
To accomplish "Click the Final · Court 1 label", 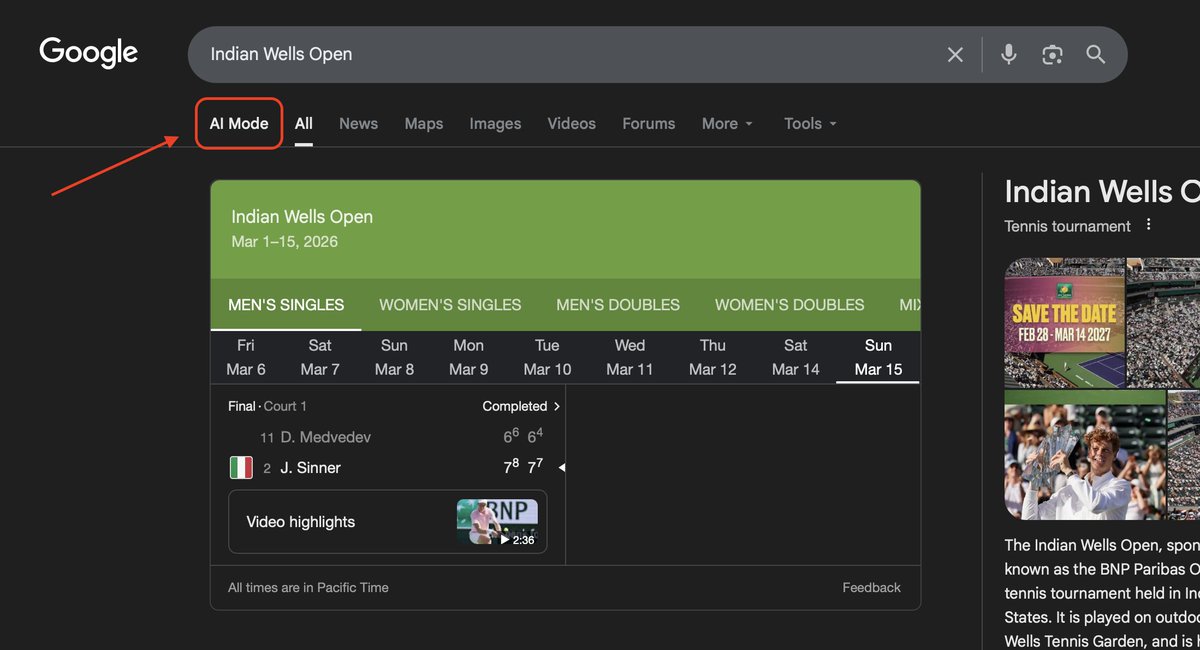I will pyautogui.click(x=267, y=406).
